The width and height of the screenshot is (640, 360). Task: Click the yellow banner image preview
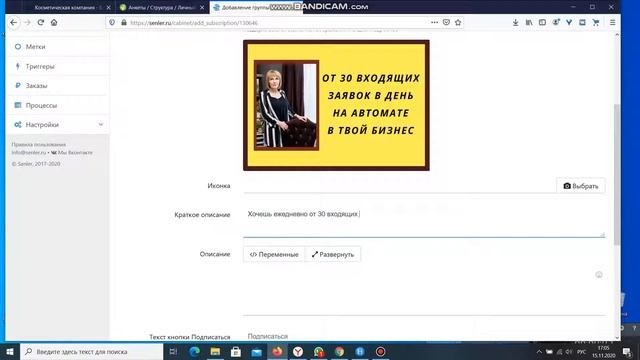click(336, 105)
